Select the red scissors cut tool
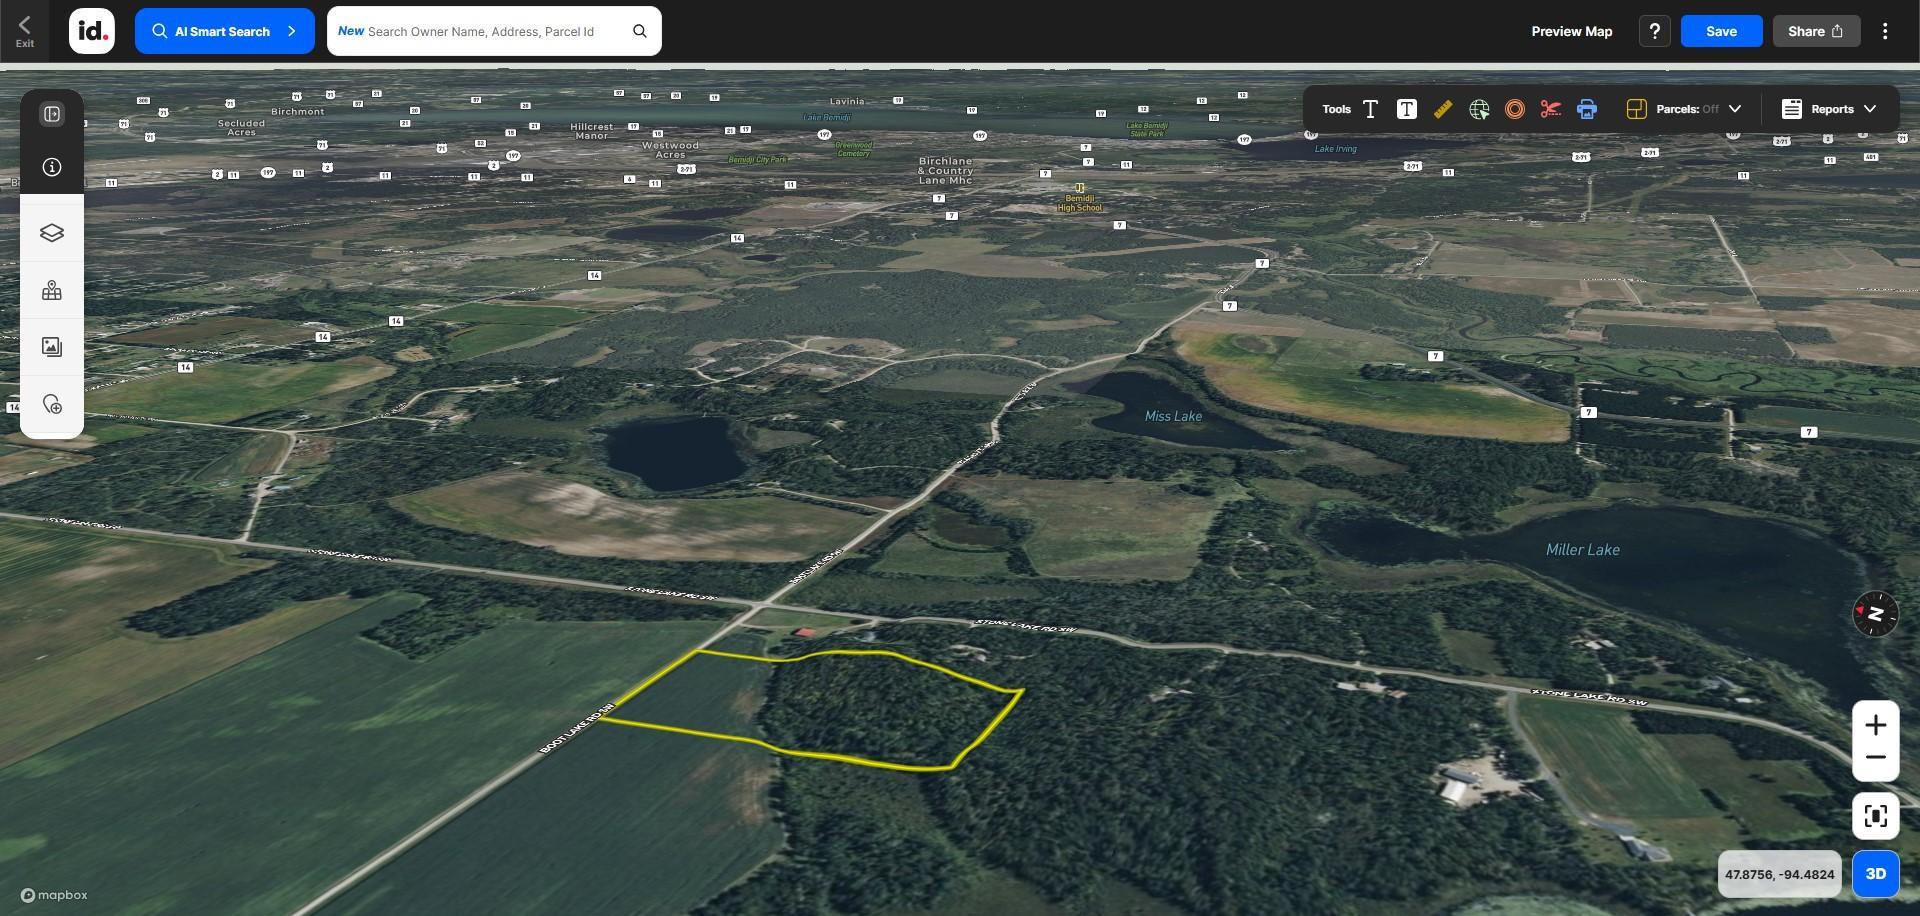Screen dimensions: 1920x916 pos(1550,109)
